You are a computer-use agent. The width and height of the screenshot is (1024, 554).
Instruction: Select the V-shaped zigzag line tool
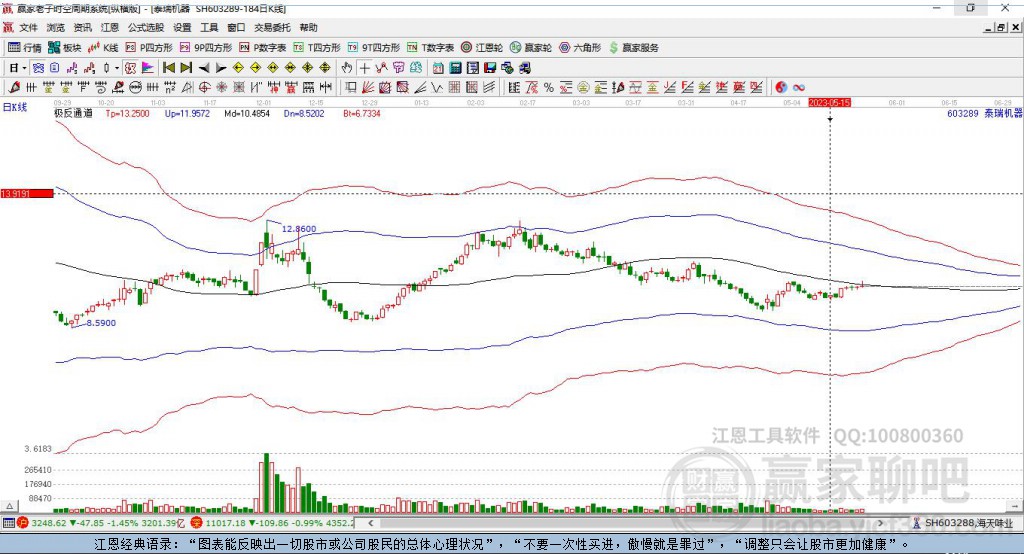tap(436, 87)
